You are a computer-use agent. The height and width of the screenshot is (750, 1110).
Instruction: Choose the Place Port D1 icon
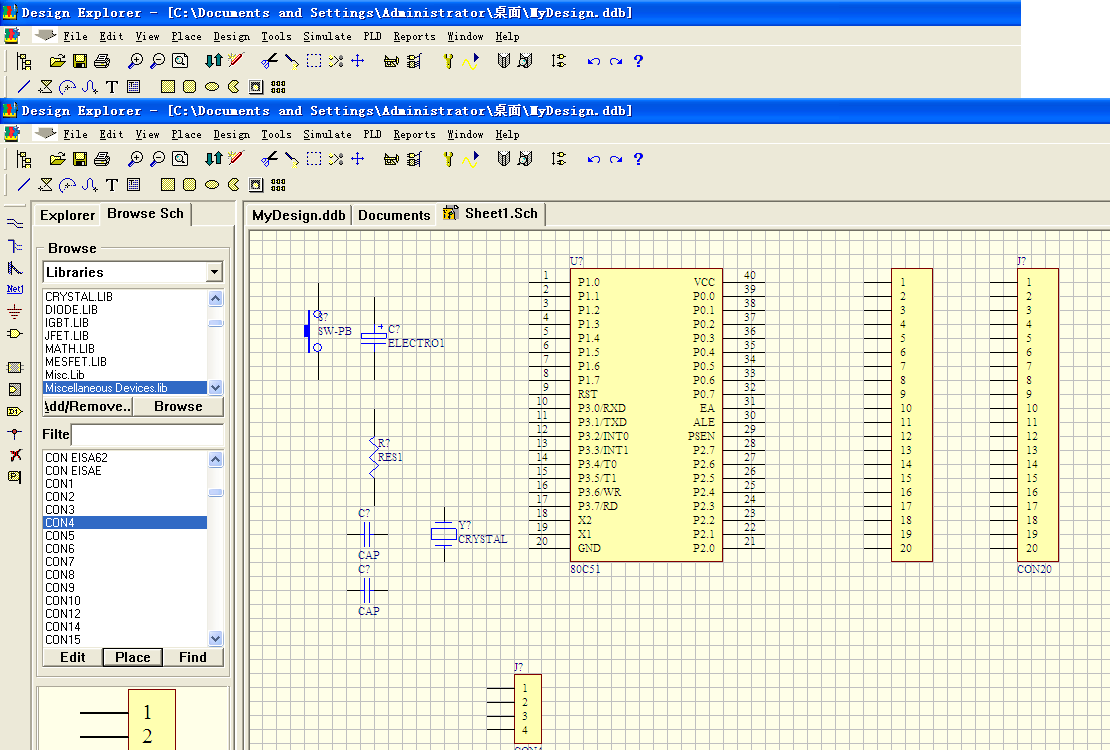coord(15,411)
